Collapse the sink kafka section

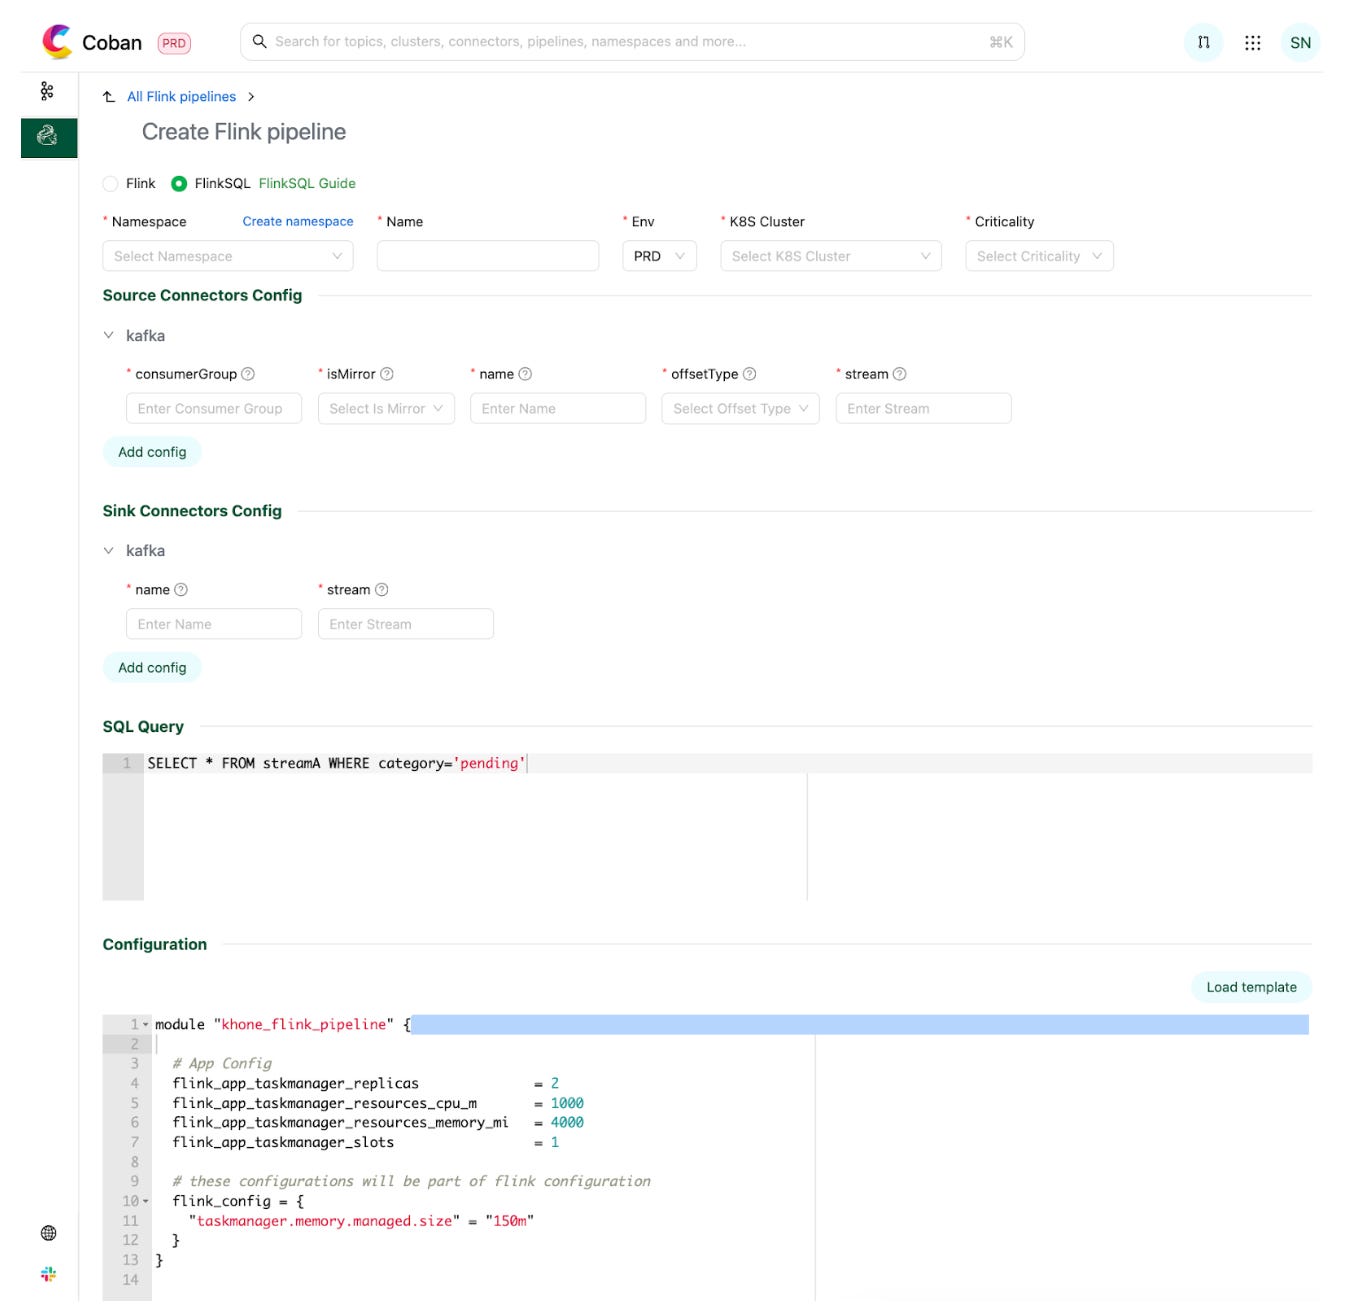[x=109, y=551]
